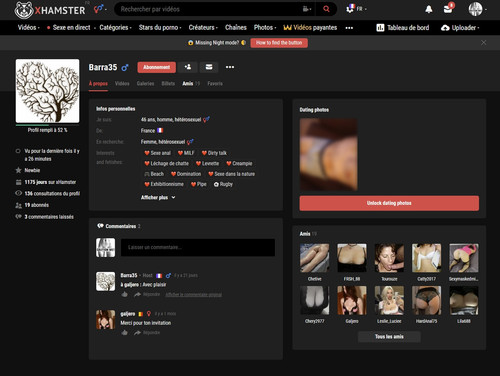Select the À propos tab
Viewport: 500px width, 376px height.
click(x=98, y=84)
